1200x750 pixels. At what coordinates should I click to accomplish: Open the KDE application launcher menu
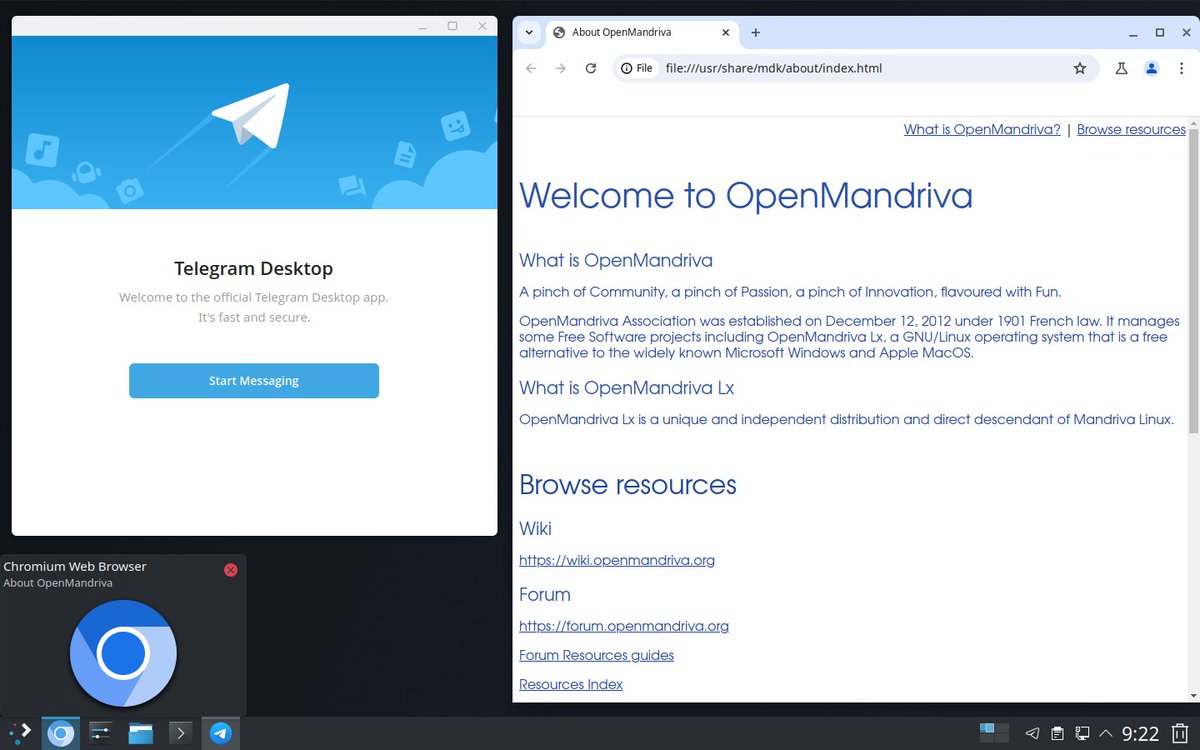20,733
